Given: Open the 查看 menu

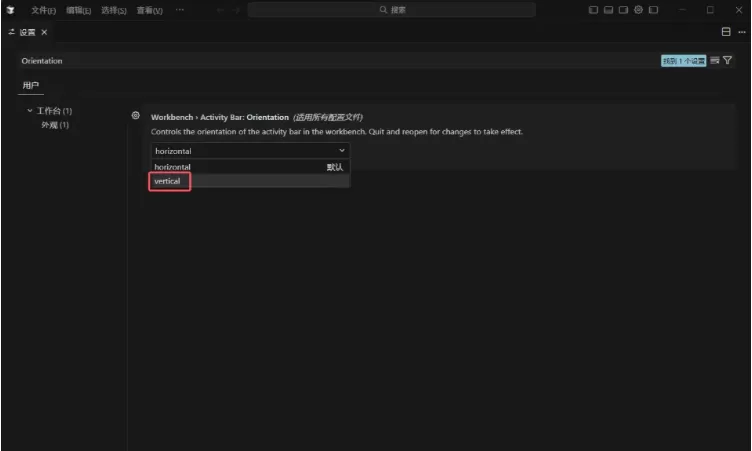Looking at the screenshot, I should coord(149,10).
